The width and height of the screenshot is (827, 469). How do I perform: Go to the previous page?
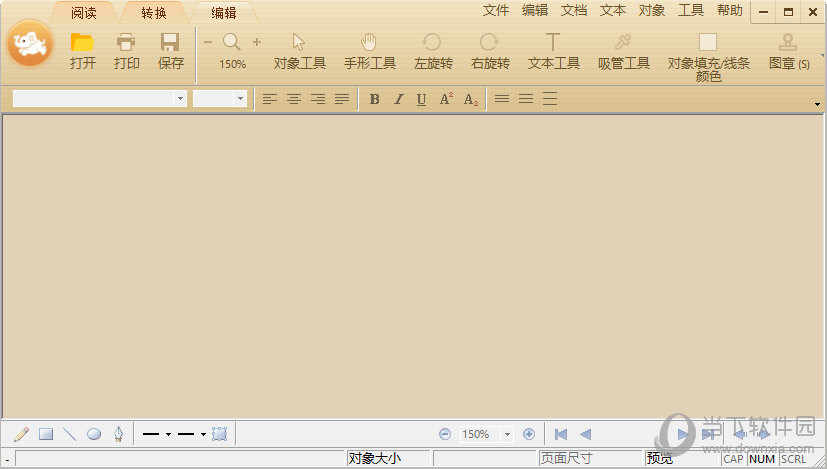pyautogui.click(x=585, y=434)
